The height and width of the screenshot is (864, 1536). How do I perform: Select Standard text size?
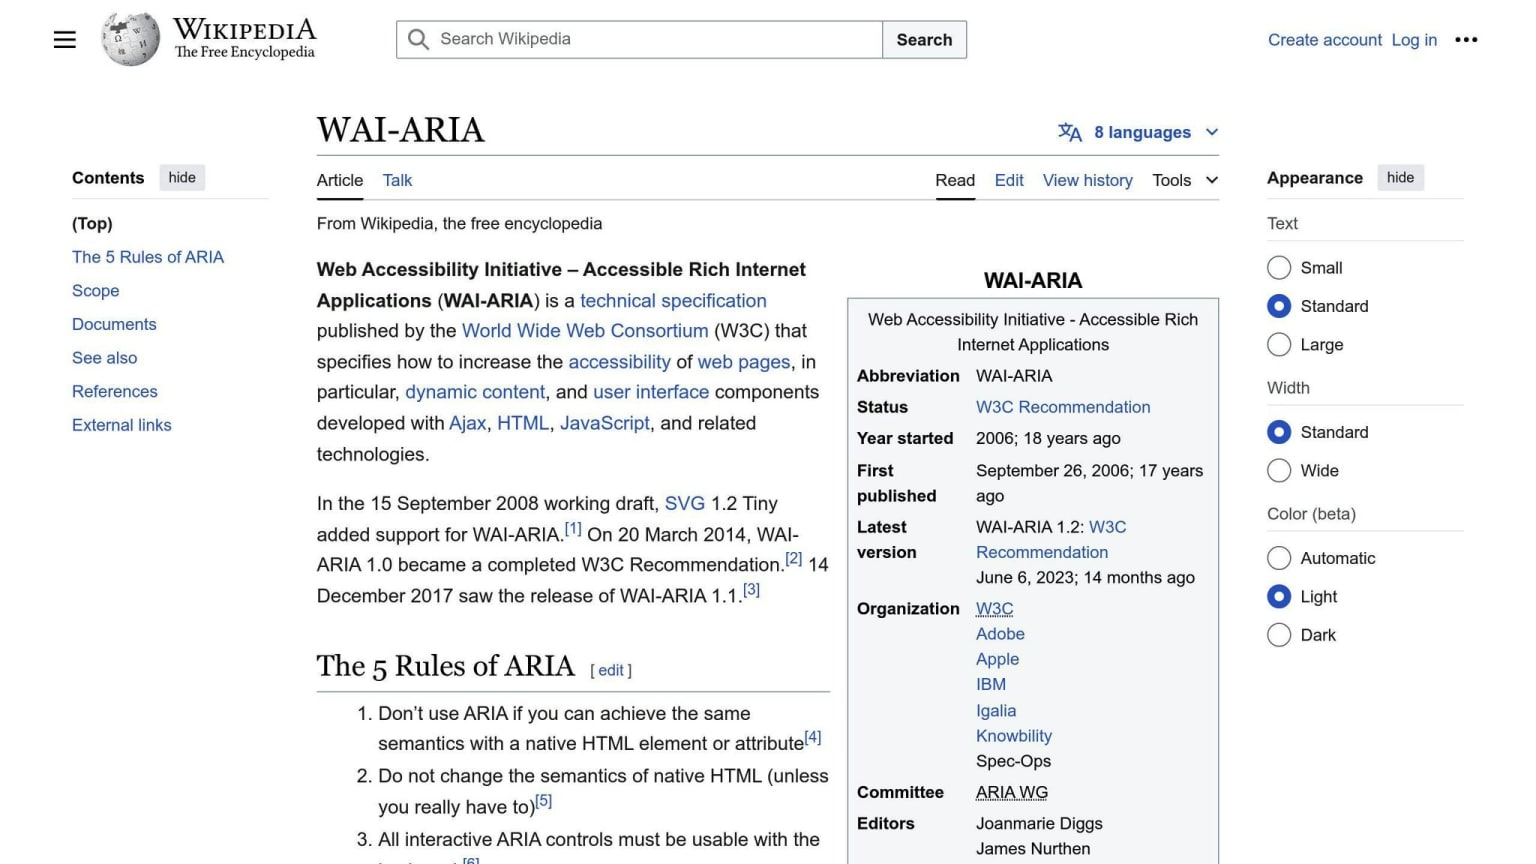(x=1279, y=306)
